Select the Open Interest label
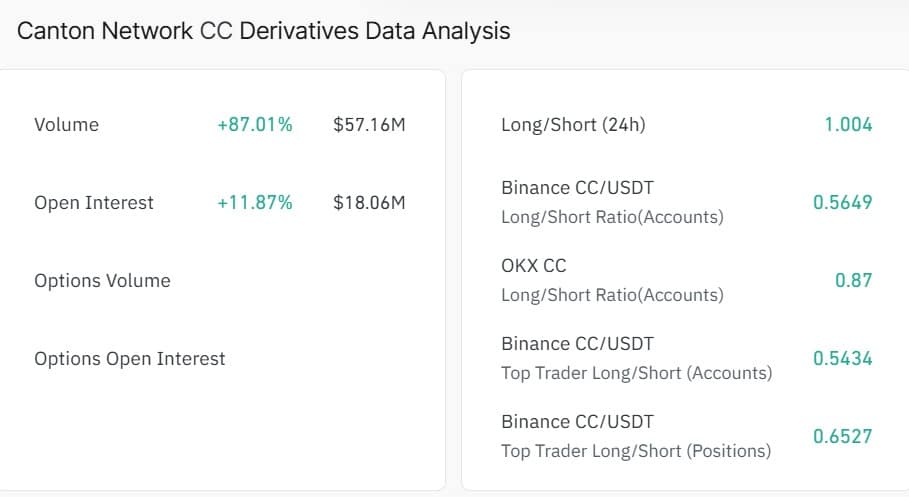 [94, 203]
